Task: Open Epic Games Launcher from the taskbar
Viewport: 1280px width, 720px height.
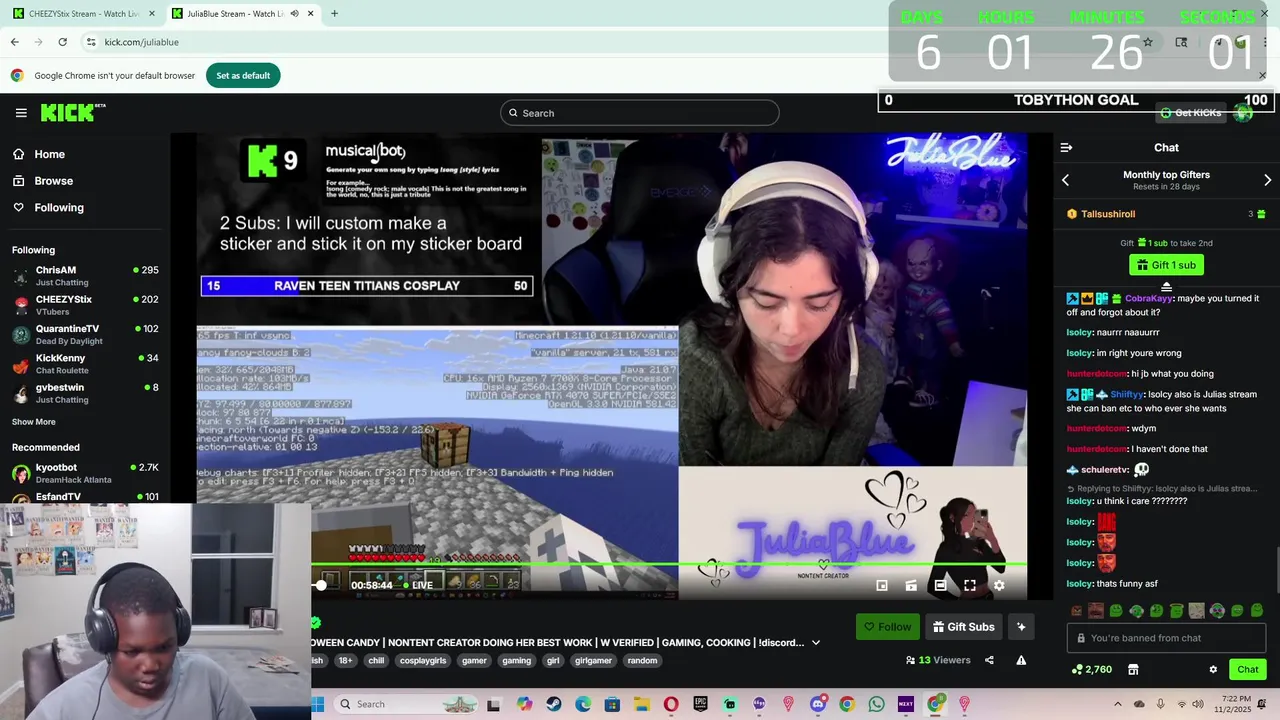Action: coord(700,704)
